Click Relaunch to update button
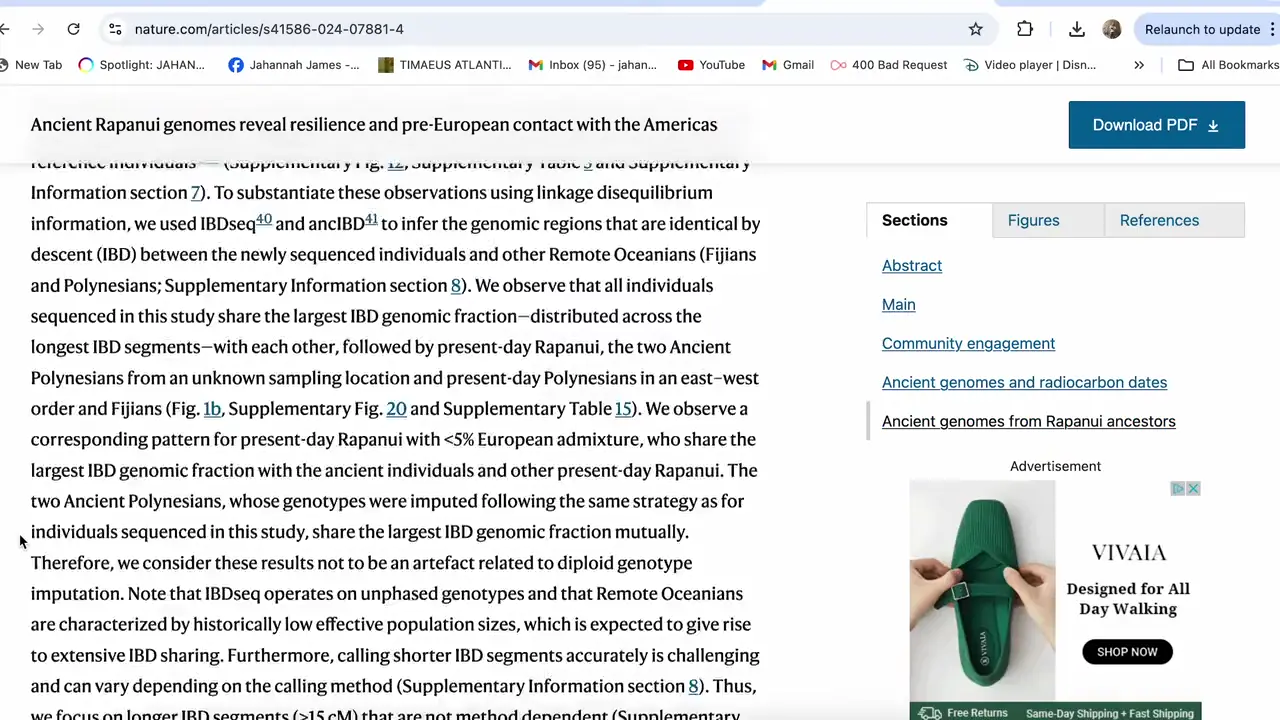Screen dimensions: 1280x720 1202,29
